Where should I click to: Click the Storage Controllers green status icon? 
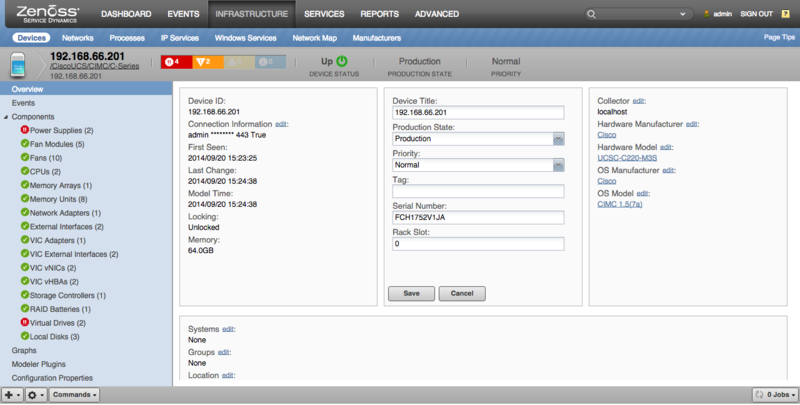24,295
